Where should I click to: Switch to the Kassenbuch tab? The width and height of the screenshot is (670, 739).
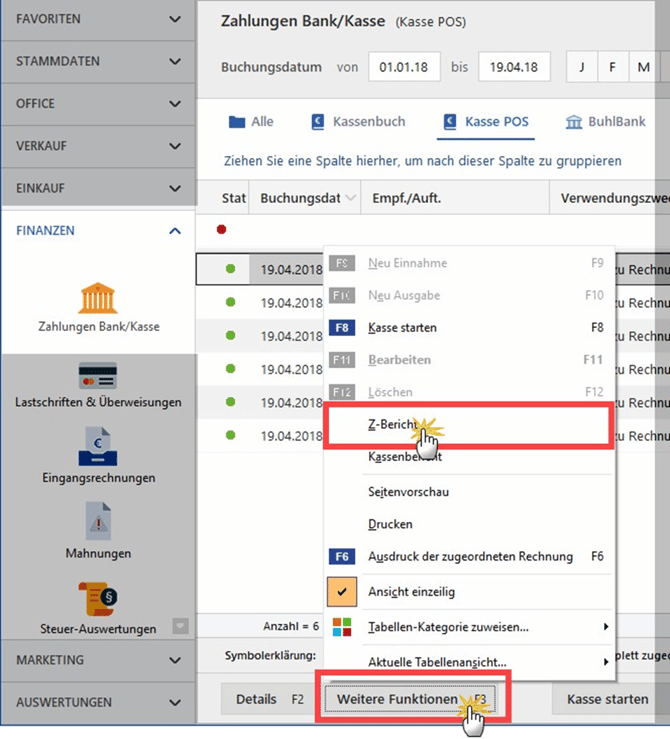pyautogui.click(x=357, y=122)
